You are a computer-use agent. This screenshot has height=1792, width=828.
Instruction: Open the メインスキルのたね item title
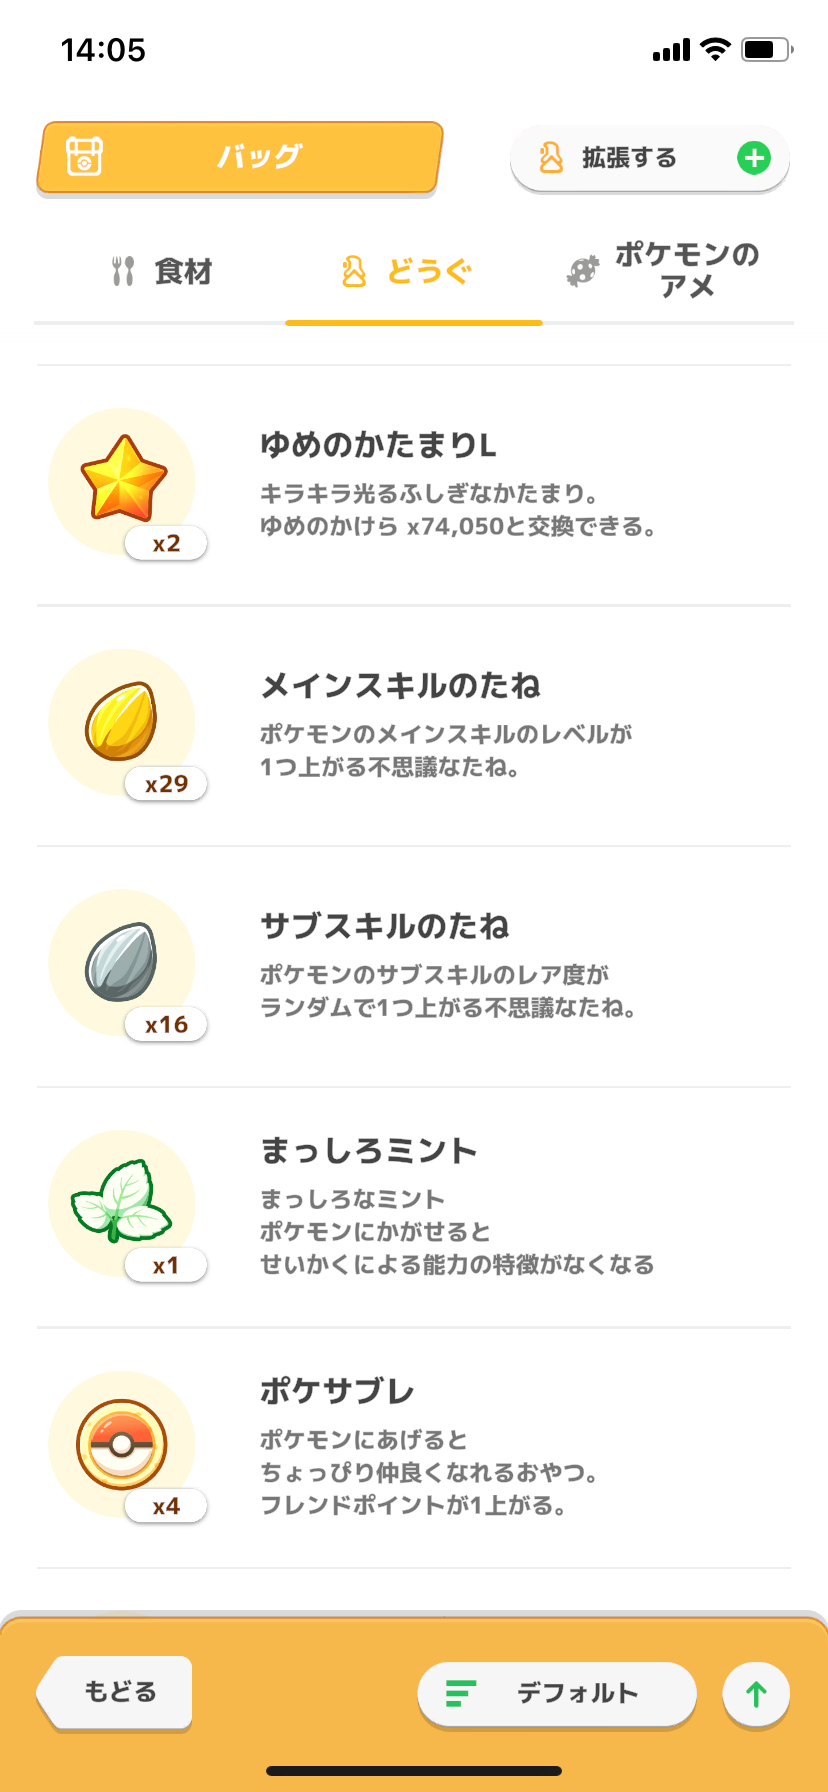click(x=400, y=686)
